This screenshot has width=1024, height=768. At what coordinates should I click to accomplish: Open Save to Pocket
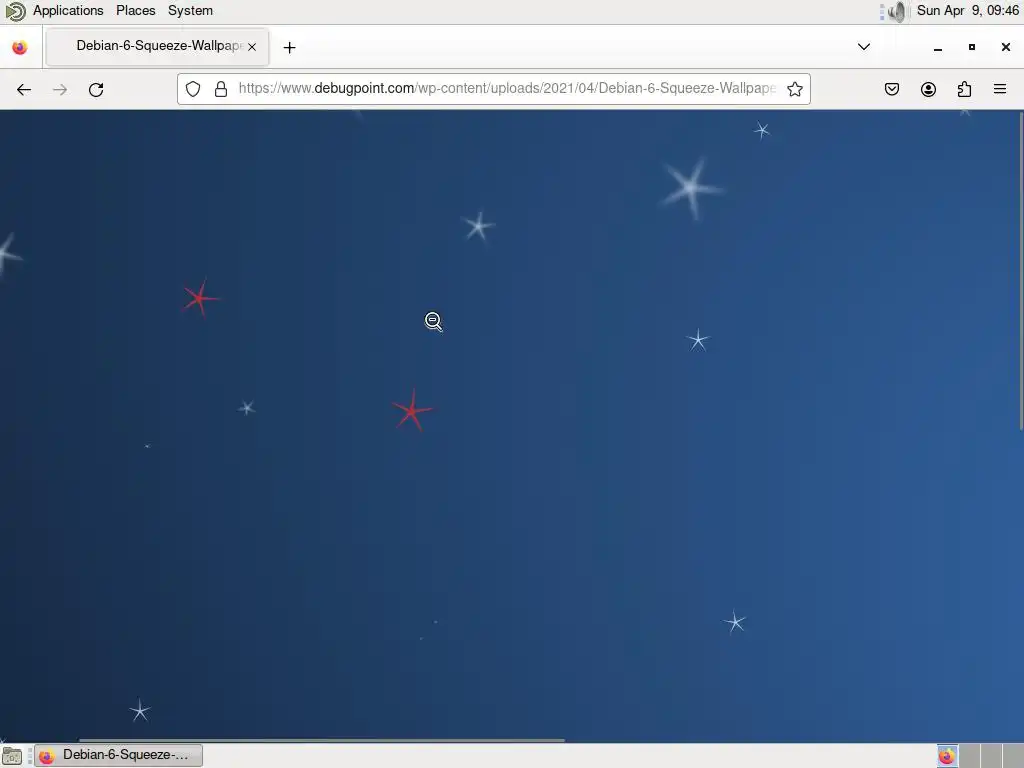[891, 89]
